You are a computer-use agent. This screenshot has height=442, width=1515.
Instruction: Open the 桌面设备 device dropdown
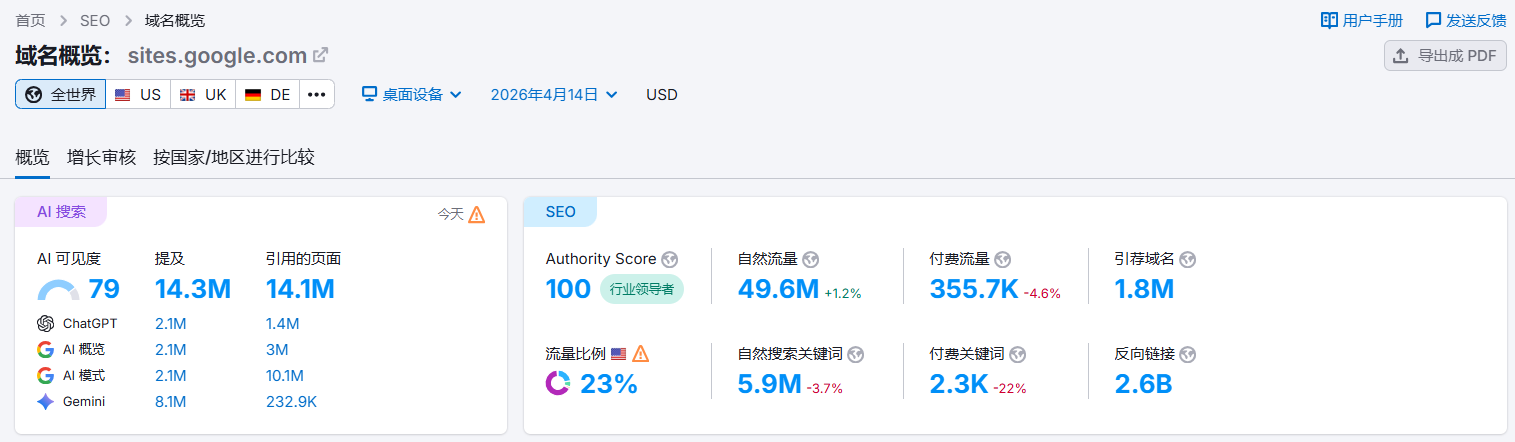[x=411, y=94]
